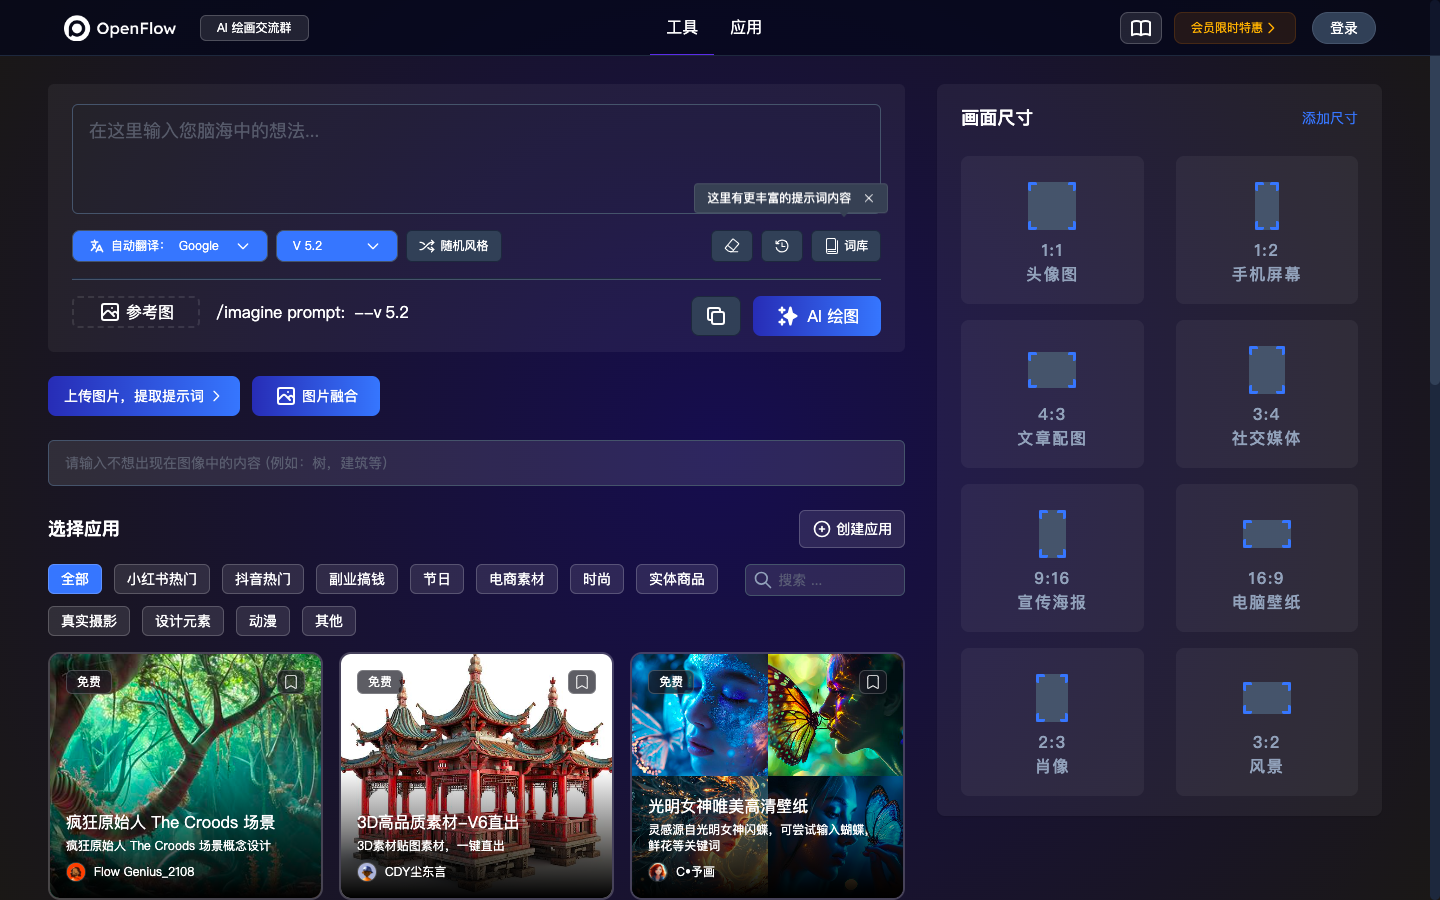
Task: Click the eraser clear-prompt icon
Action: pos(731,246)
